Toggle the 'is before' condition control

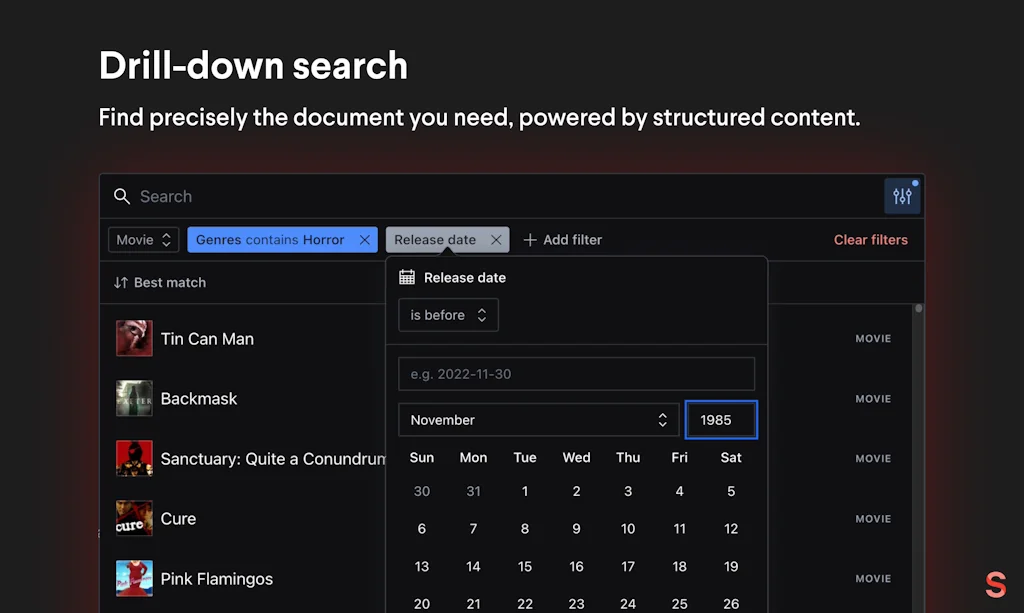448,314
